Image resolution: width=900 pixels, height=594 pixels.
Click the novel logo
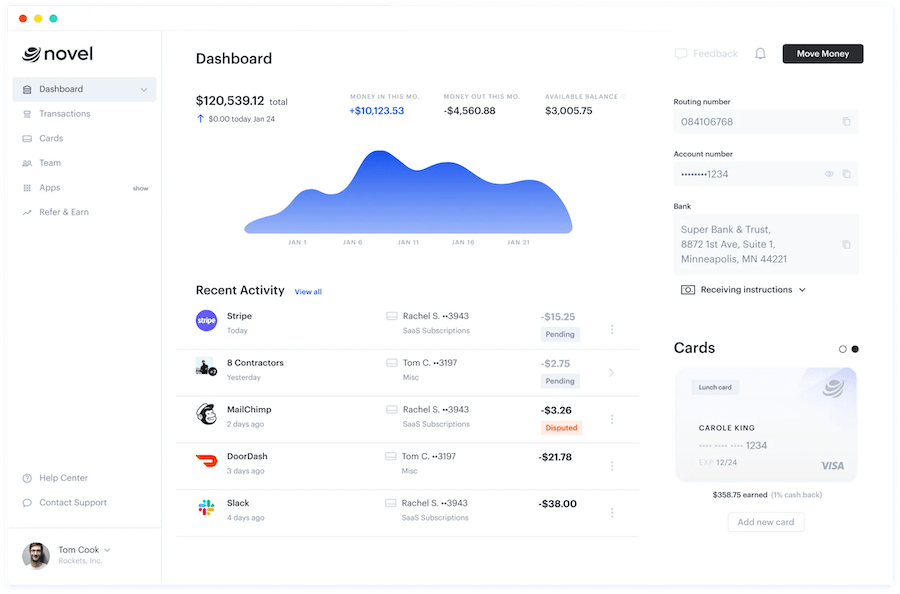coord(58,54)
